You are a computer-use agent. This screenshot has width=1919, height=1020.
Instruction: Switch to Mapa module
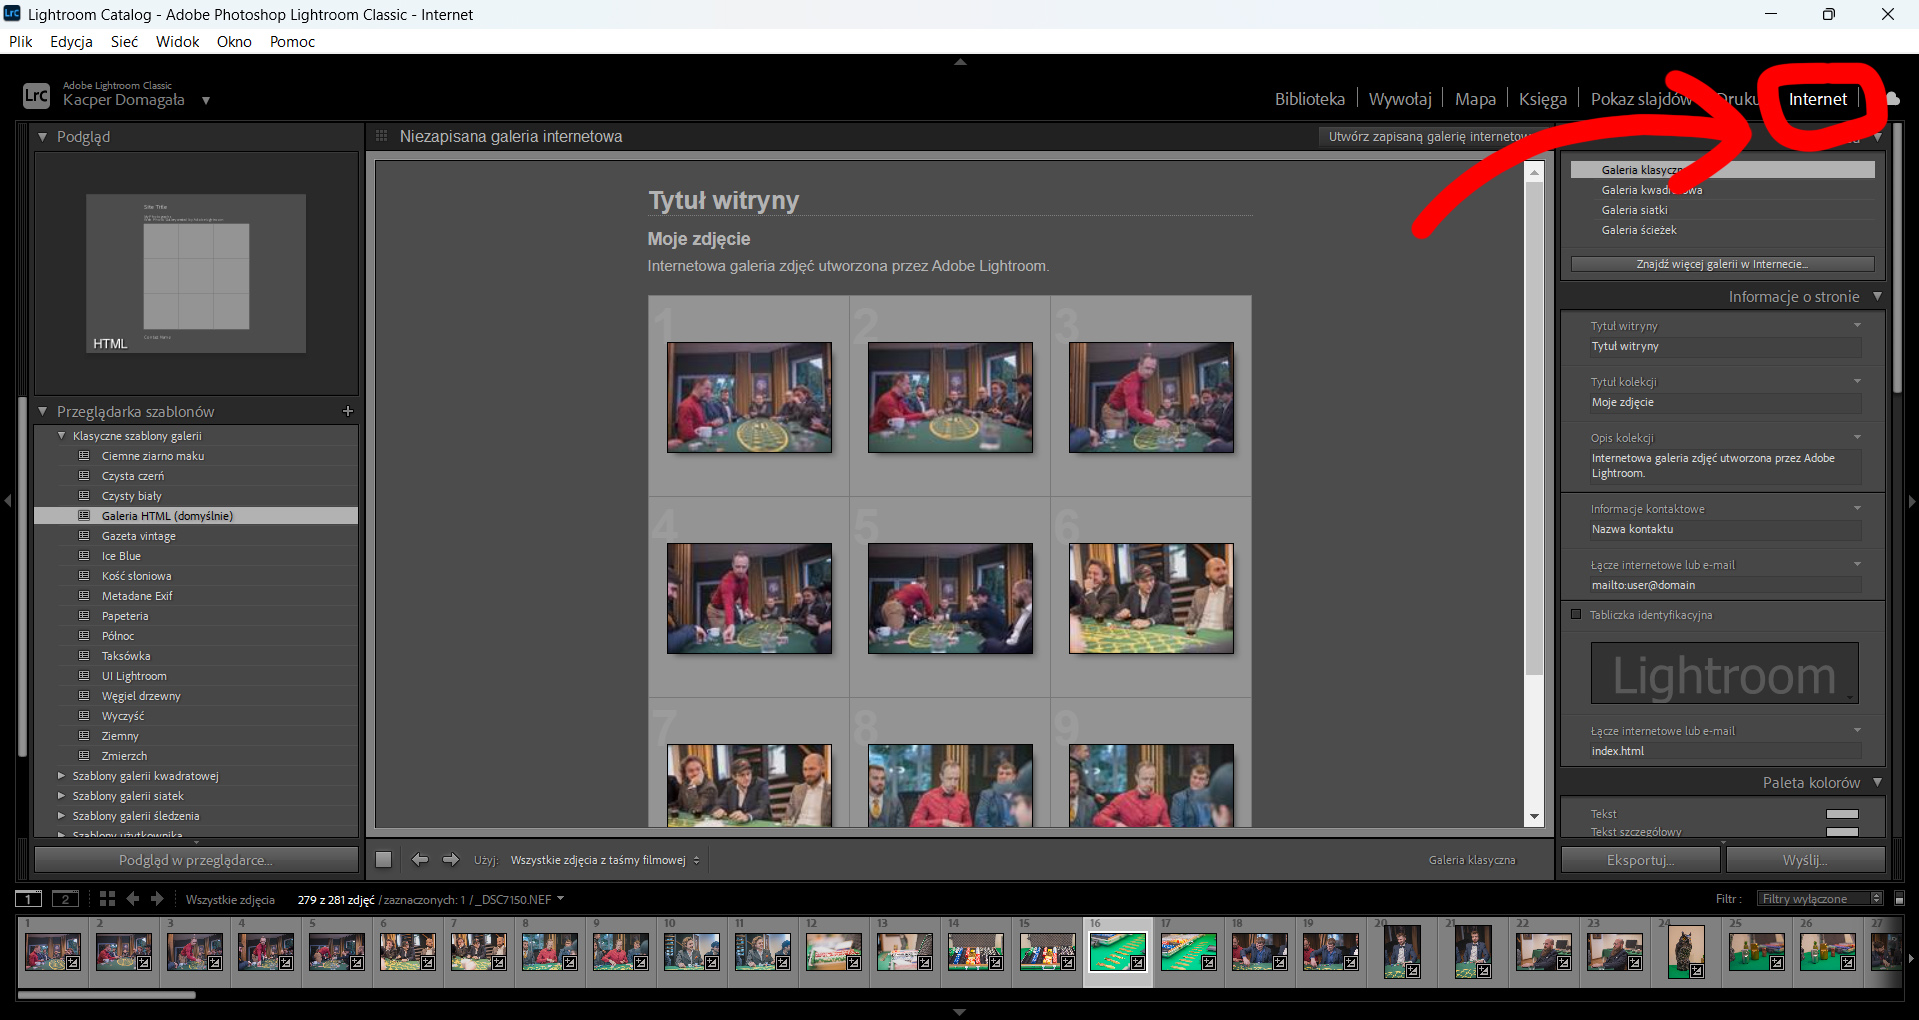pyautogui.click(x=1475, y=99)
